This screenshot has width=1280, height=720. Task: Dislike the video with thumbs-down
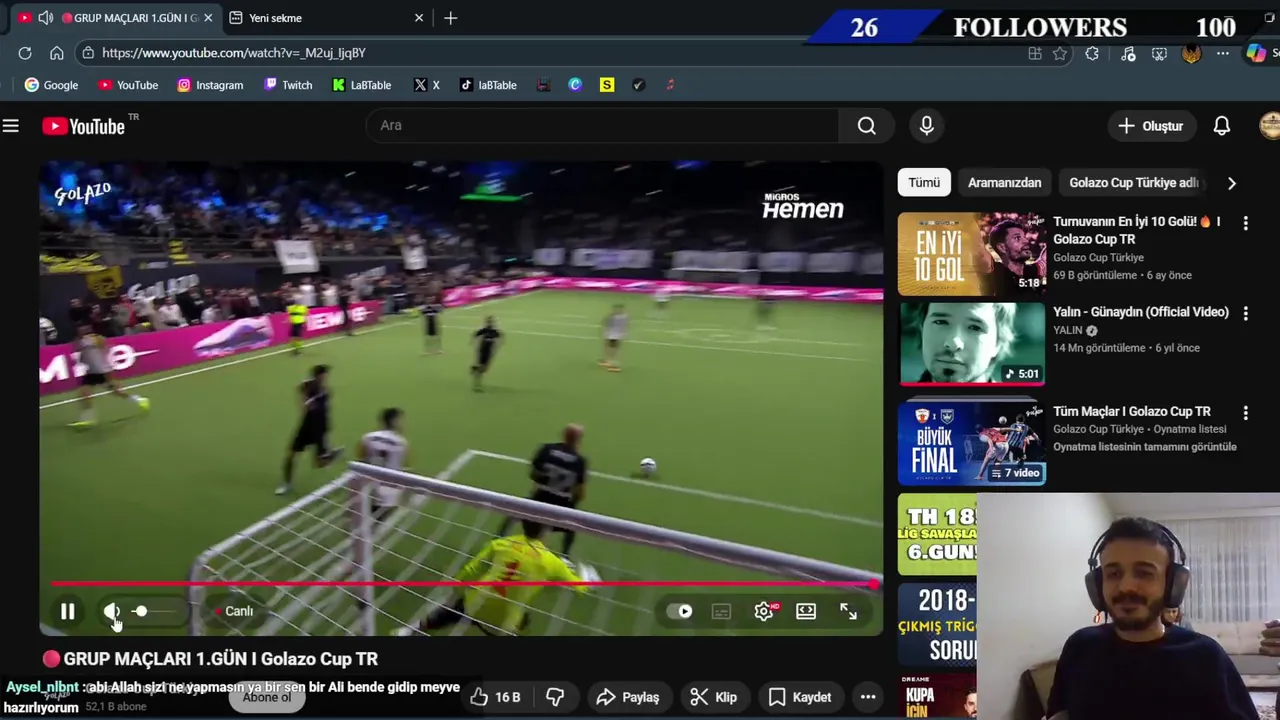(x=555, y=697)
